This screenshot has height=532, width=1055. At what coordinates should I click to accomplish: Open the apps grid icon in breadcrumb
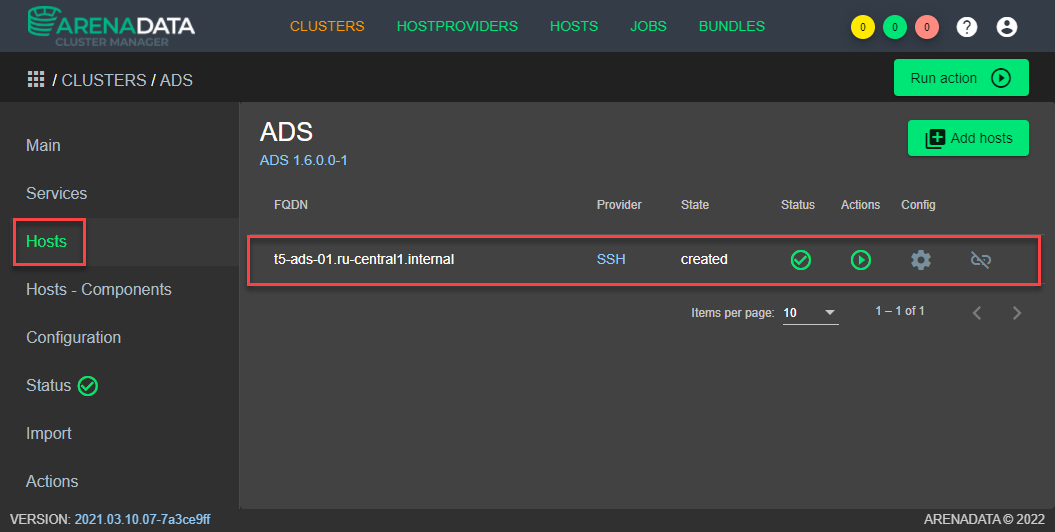(35, 79)
